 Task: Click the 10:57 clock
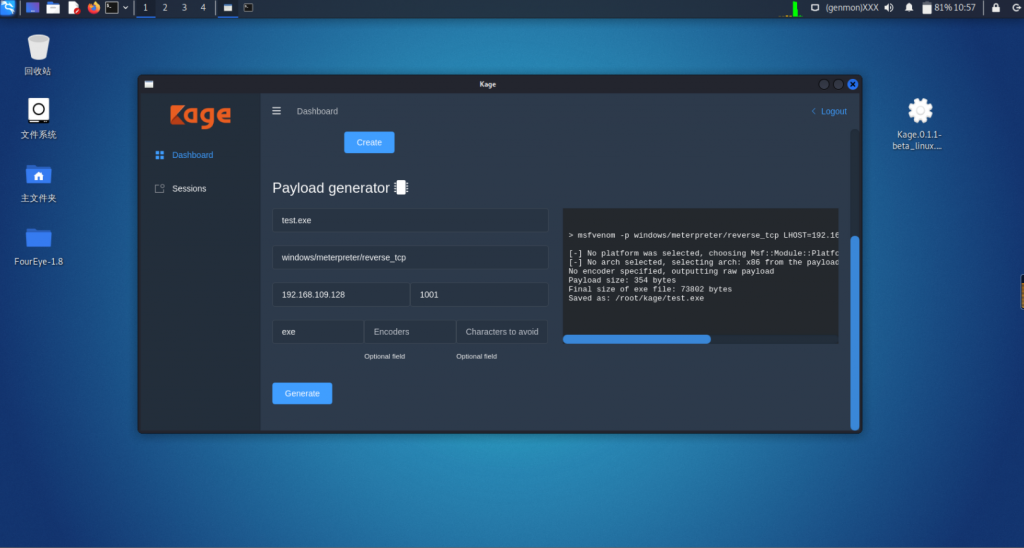click(x=965, y=8)
